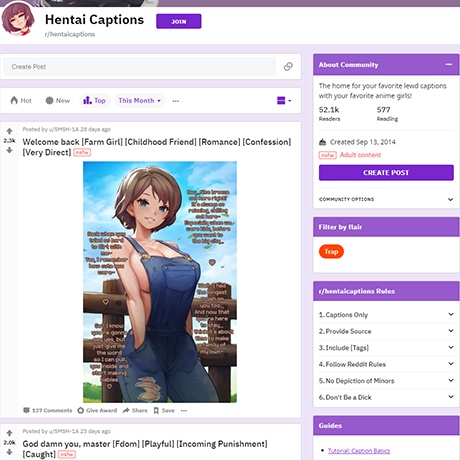Click the link icon in Create Post bar

click(288, 66)
